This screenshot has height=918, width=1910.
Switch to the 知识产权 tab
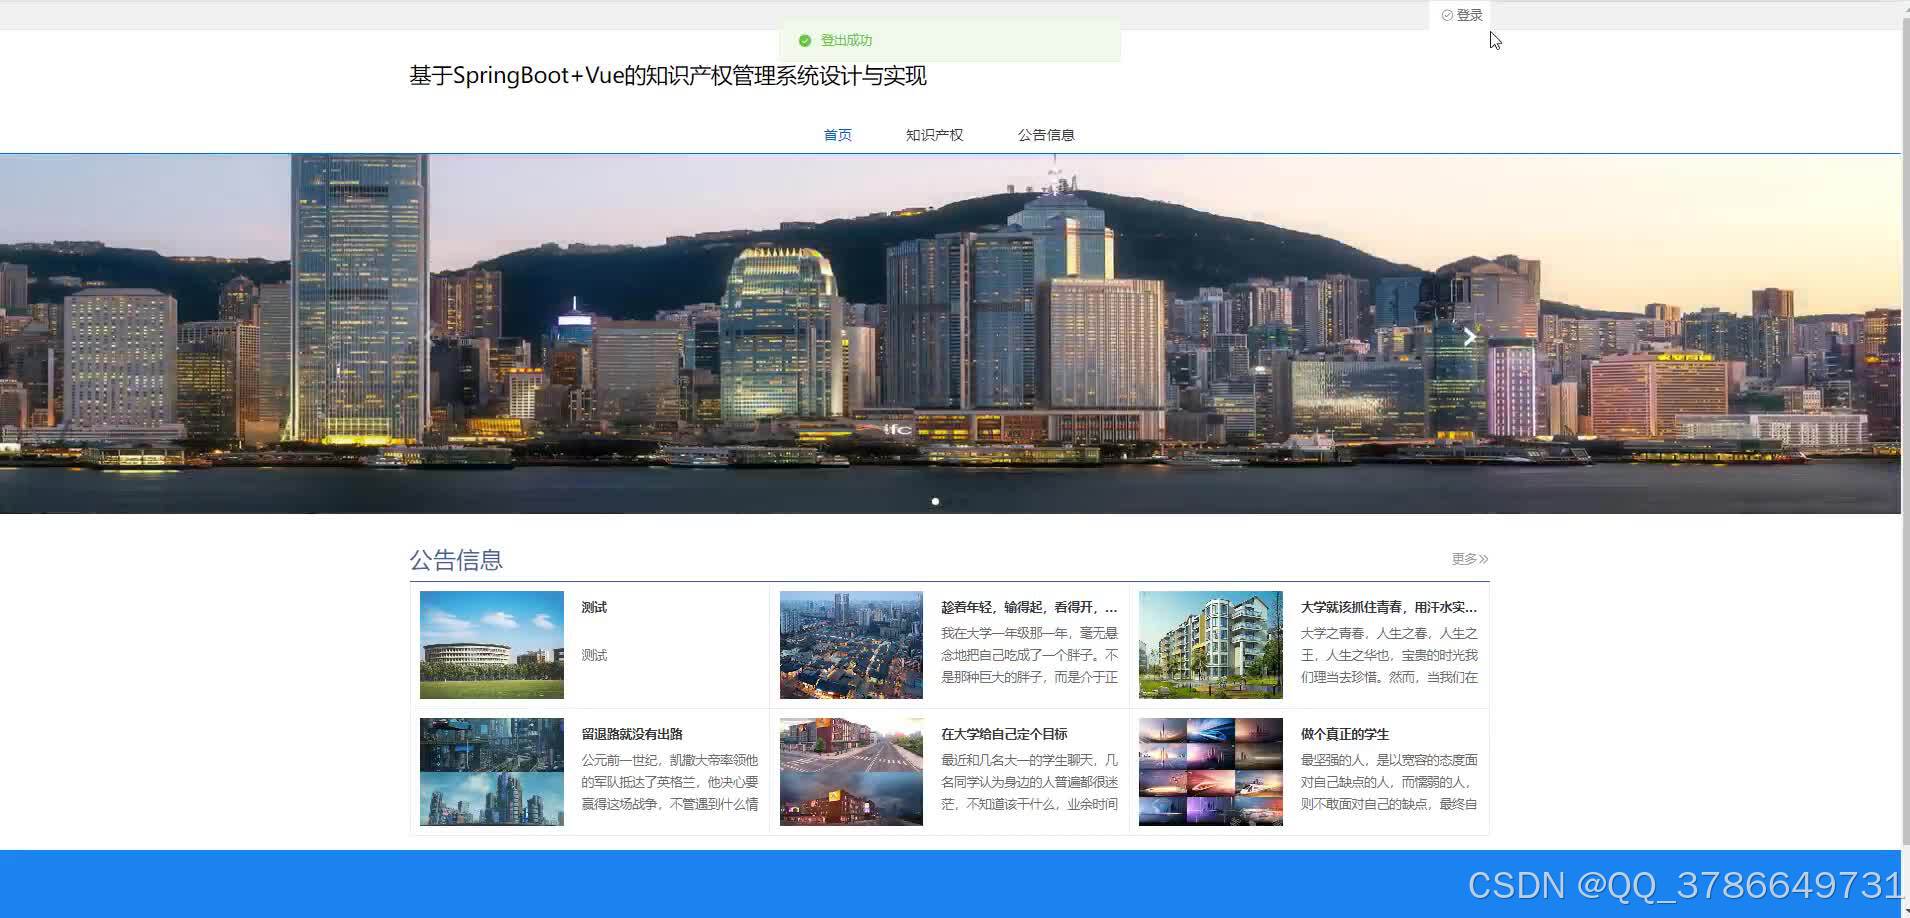point(933,134)
